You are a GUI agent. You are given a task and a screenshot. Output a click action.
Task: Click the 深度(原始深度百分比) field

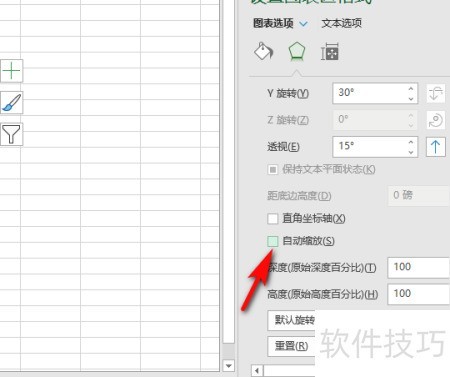(419, 267)
